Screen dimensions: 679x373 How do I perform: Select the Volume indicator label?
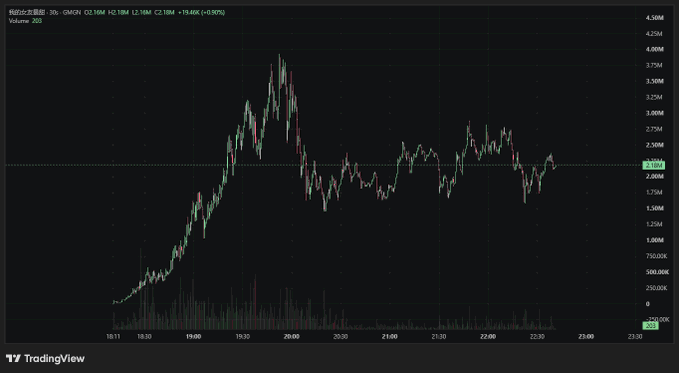point(19,21)
